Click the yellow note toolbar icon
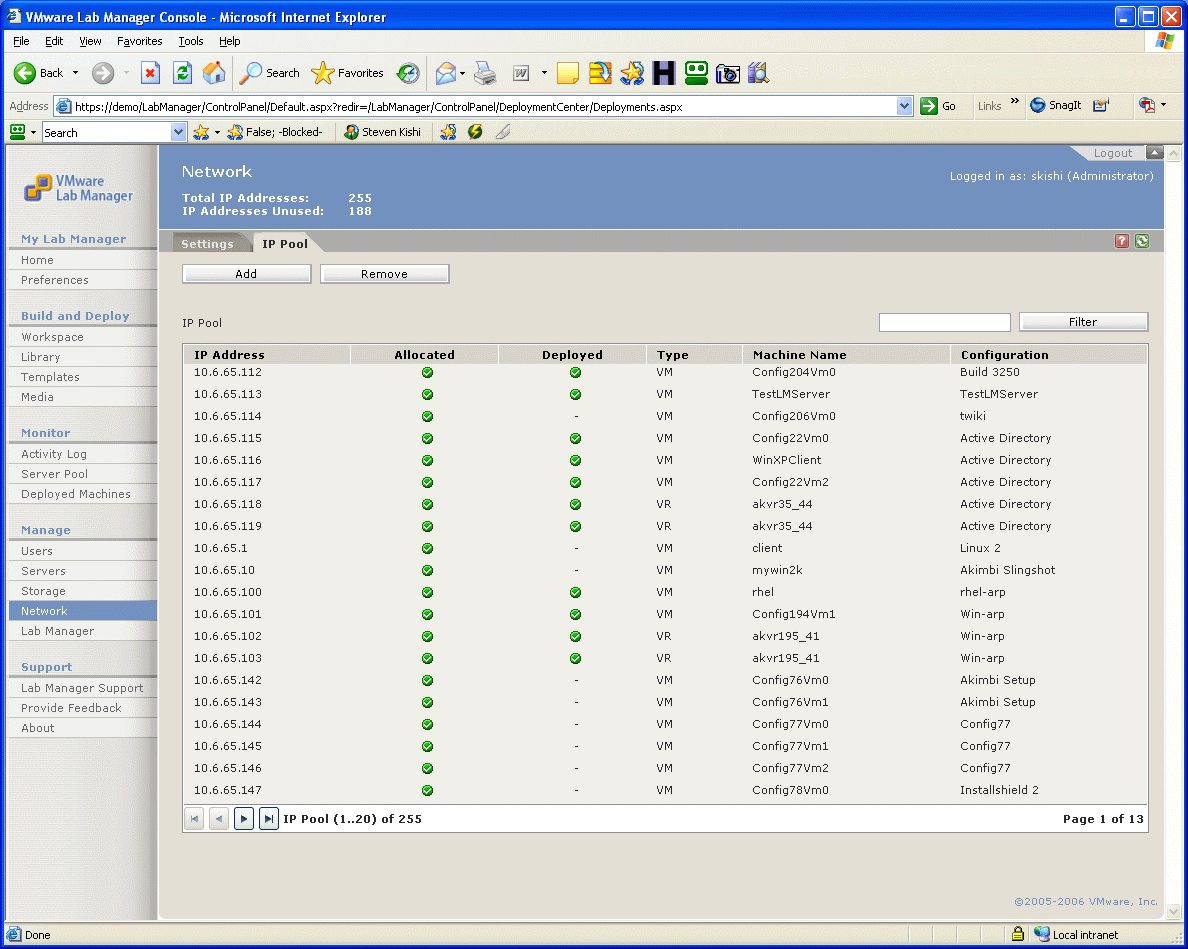This screenshot has height=949, width=1188. click(x=567, y=73)
